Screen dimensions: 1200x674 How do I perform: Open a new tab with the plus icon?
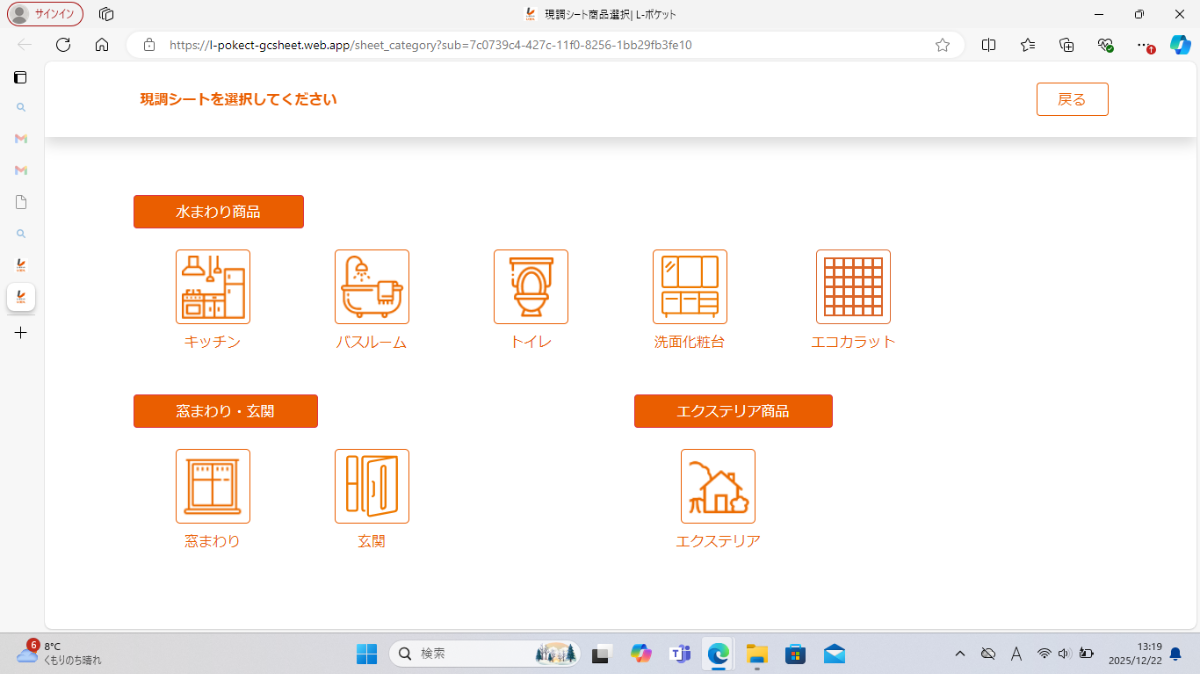[21, 333]
